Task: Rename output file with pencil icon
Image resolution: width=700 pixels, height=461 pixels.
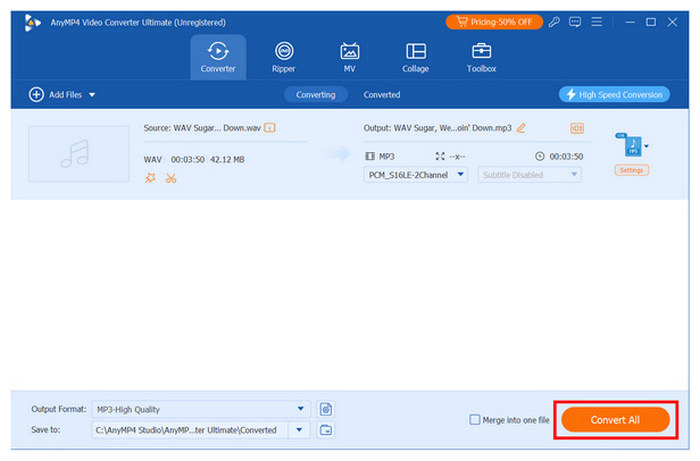Action: (x=521, y=128)
